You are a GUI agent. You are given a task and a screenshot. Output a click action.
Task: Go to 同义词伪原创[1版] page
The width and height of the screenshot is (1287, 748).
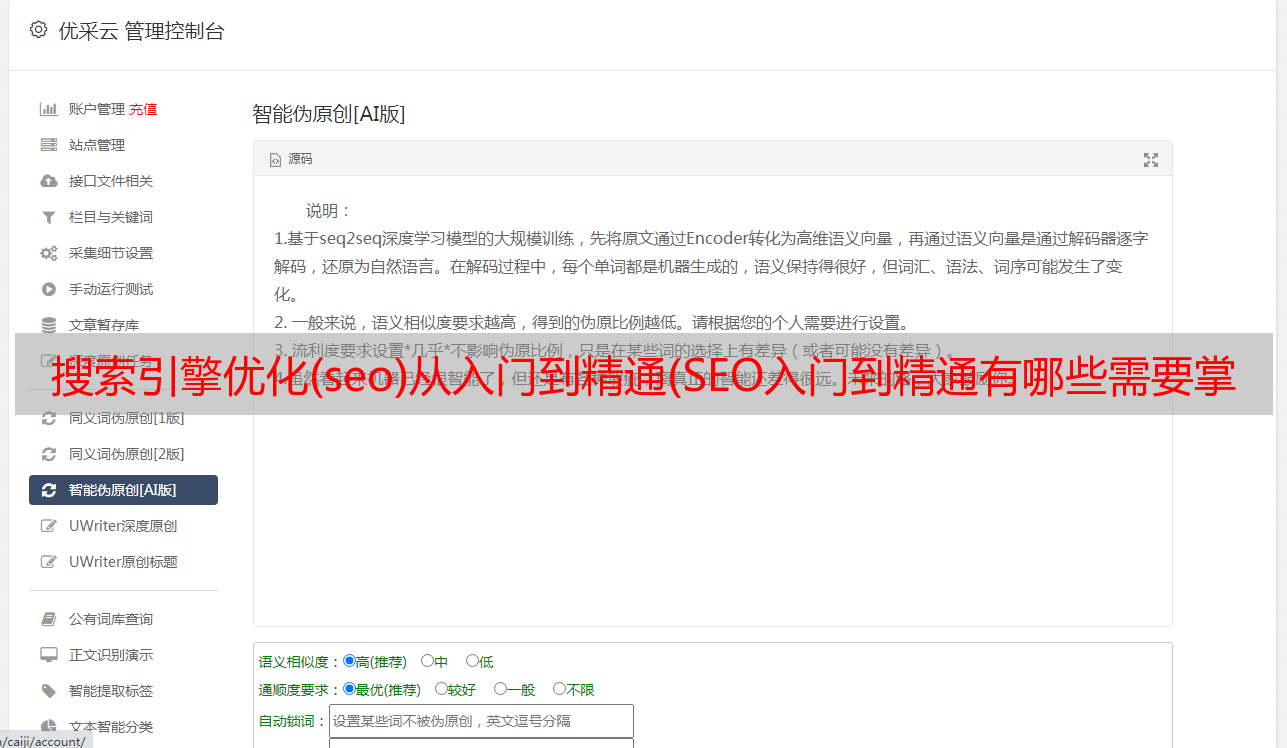tap(127, 418)
